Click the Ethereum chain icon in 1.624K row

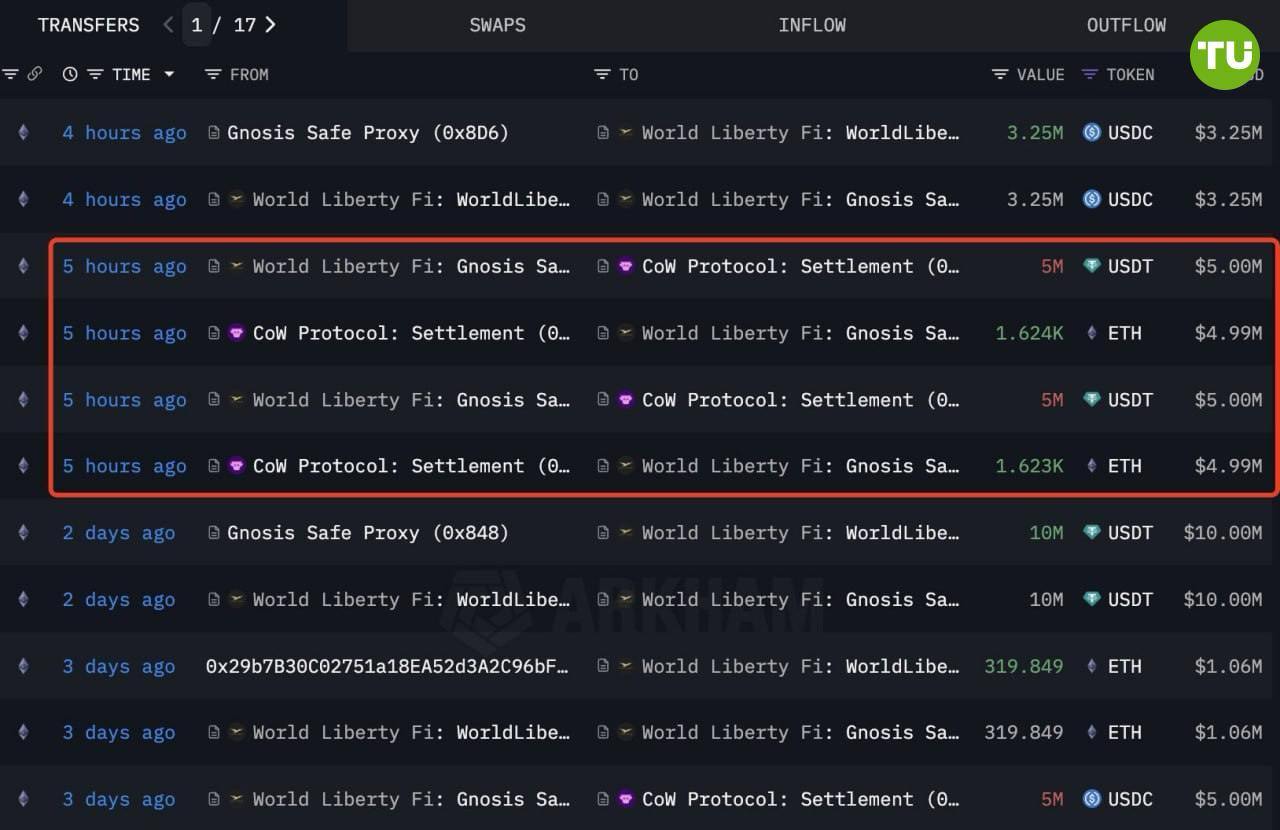(23, 333)
